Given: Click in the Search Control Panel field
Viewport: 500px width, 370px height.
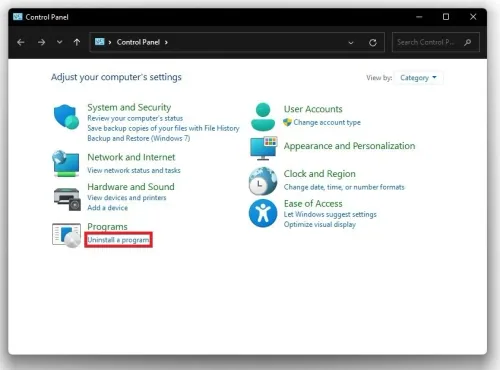Looking at the screenshot, I should tap(436, 42).
